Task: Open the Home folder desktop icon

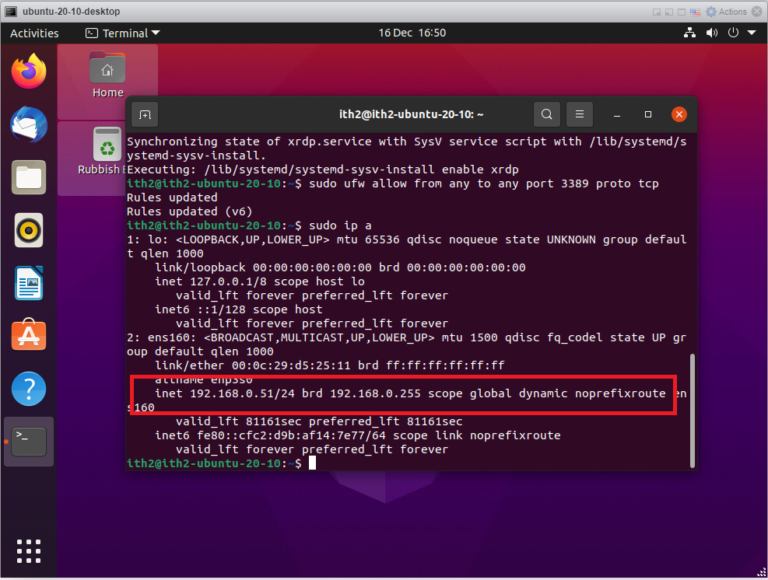Action: click(x=107, y=75)
